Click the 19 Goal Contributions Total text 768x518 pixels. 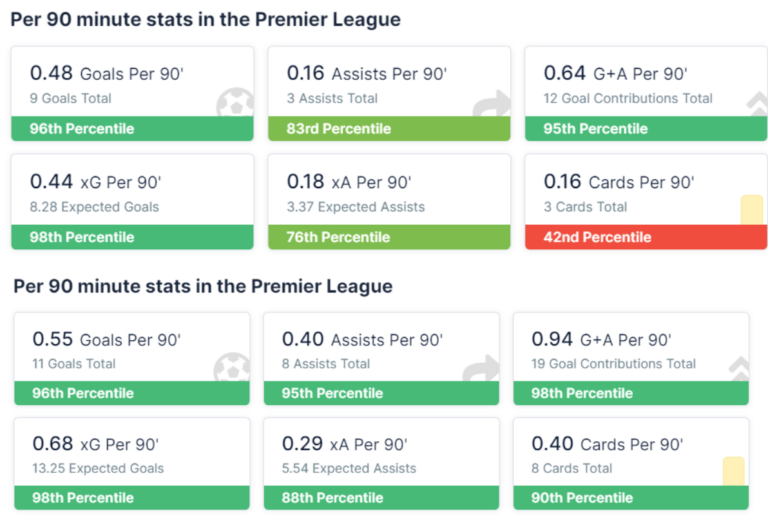613,364
